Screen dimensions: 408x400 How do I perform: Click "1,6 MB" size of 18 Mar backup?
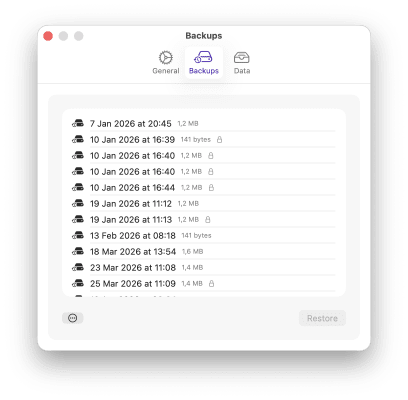pos(193,252)
